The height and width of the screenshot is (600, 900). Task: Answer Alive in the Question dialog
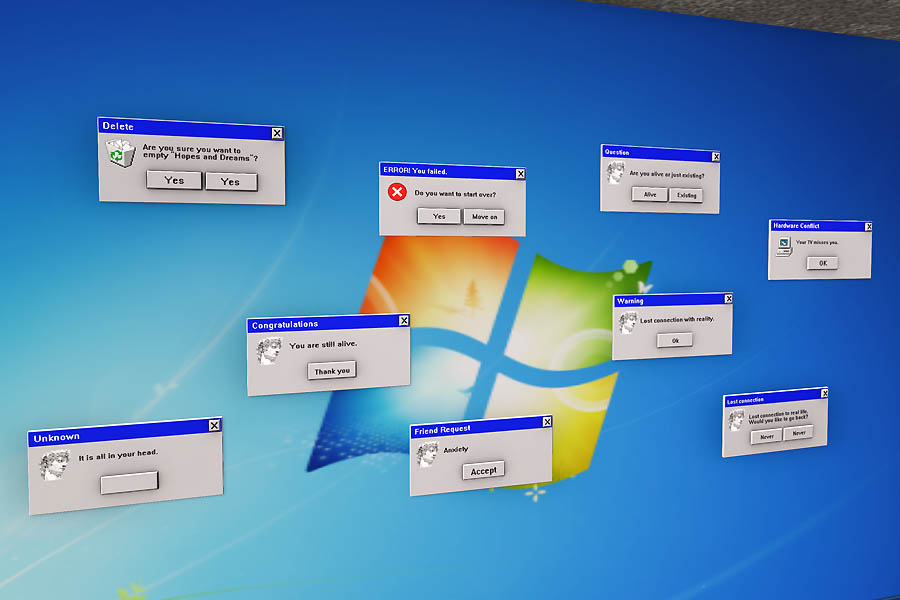(x=650, y=194)
